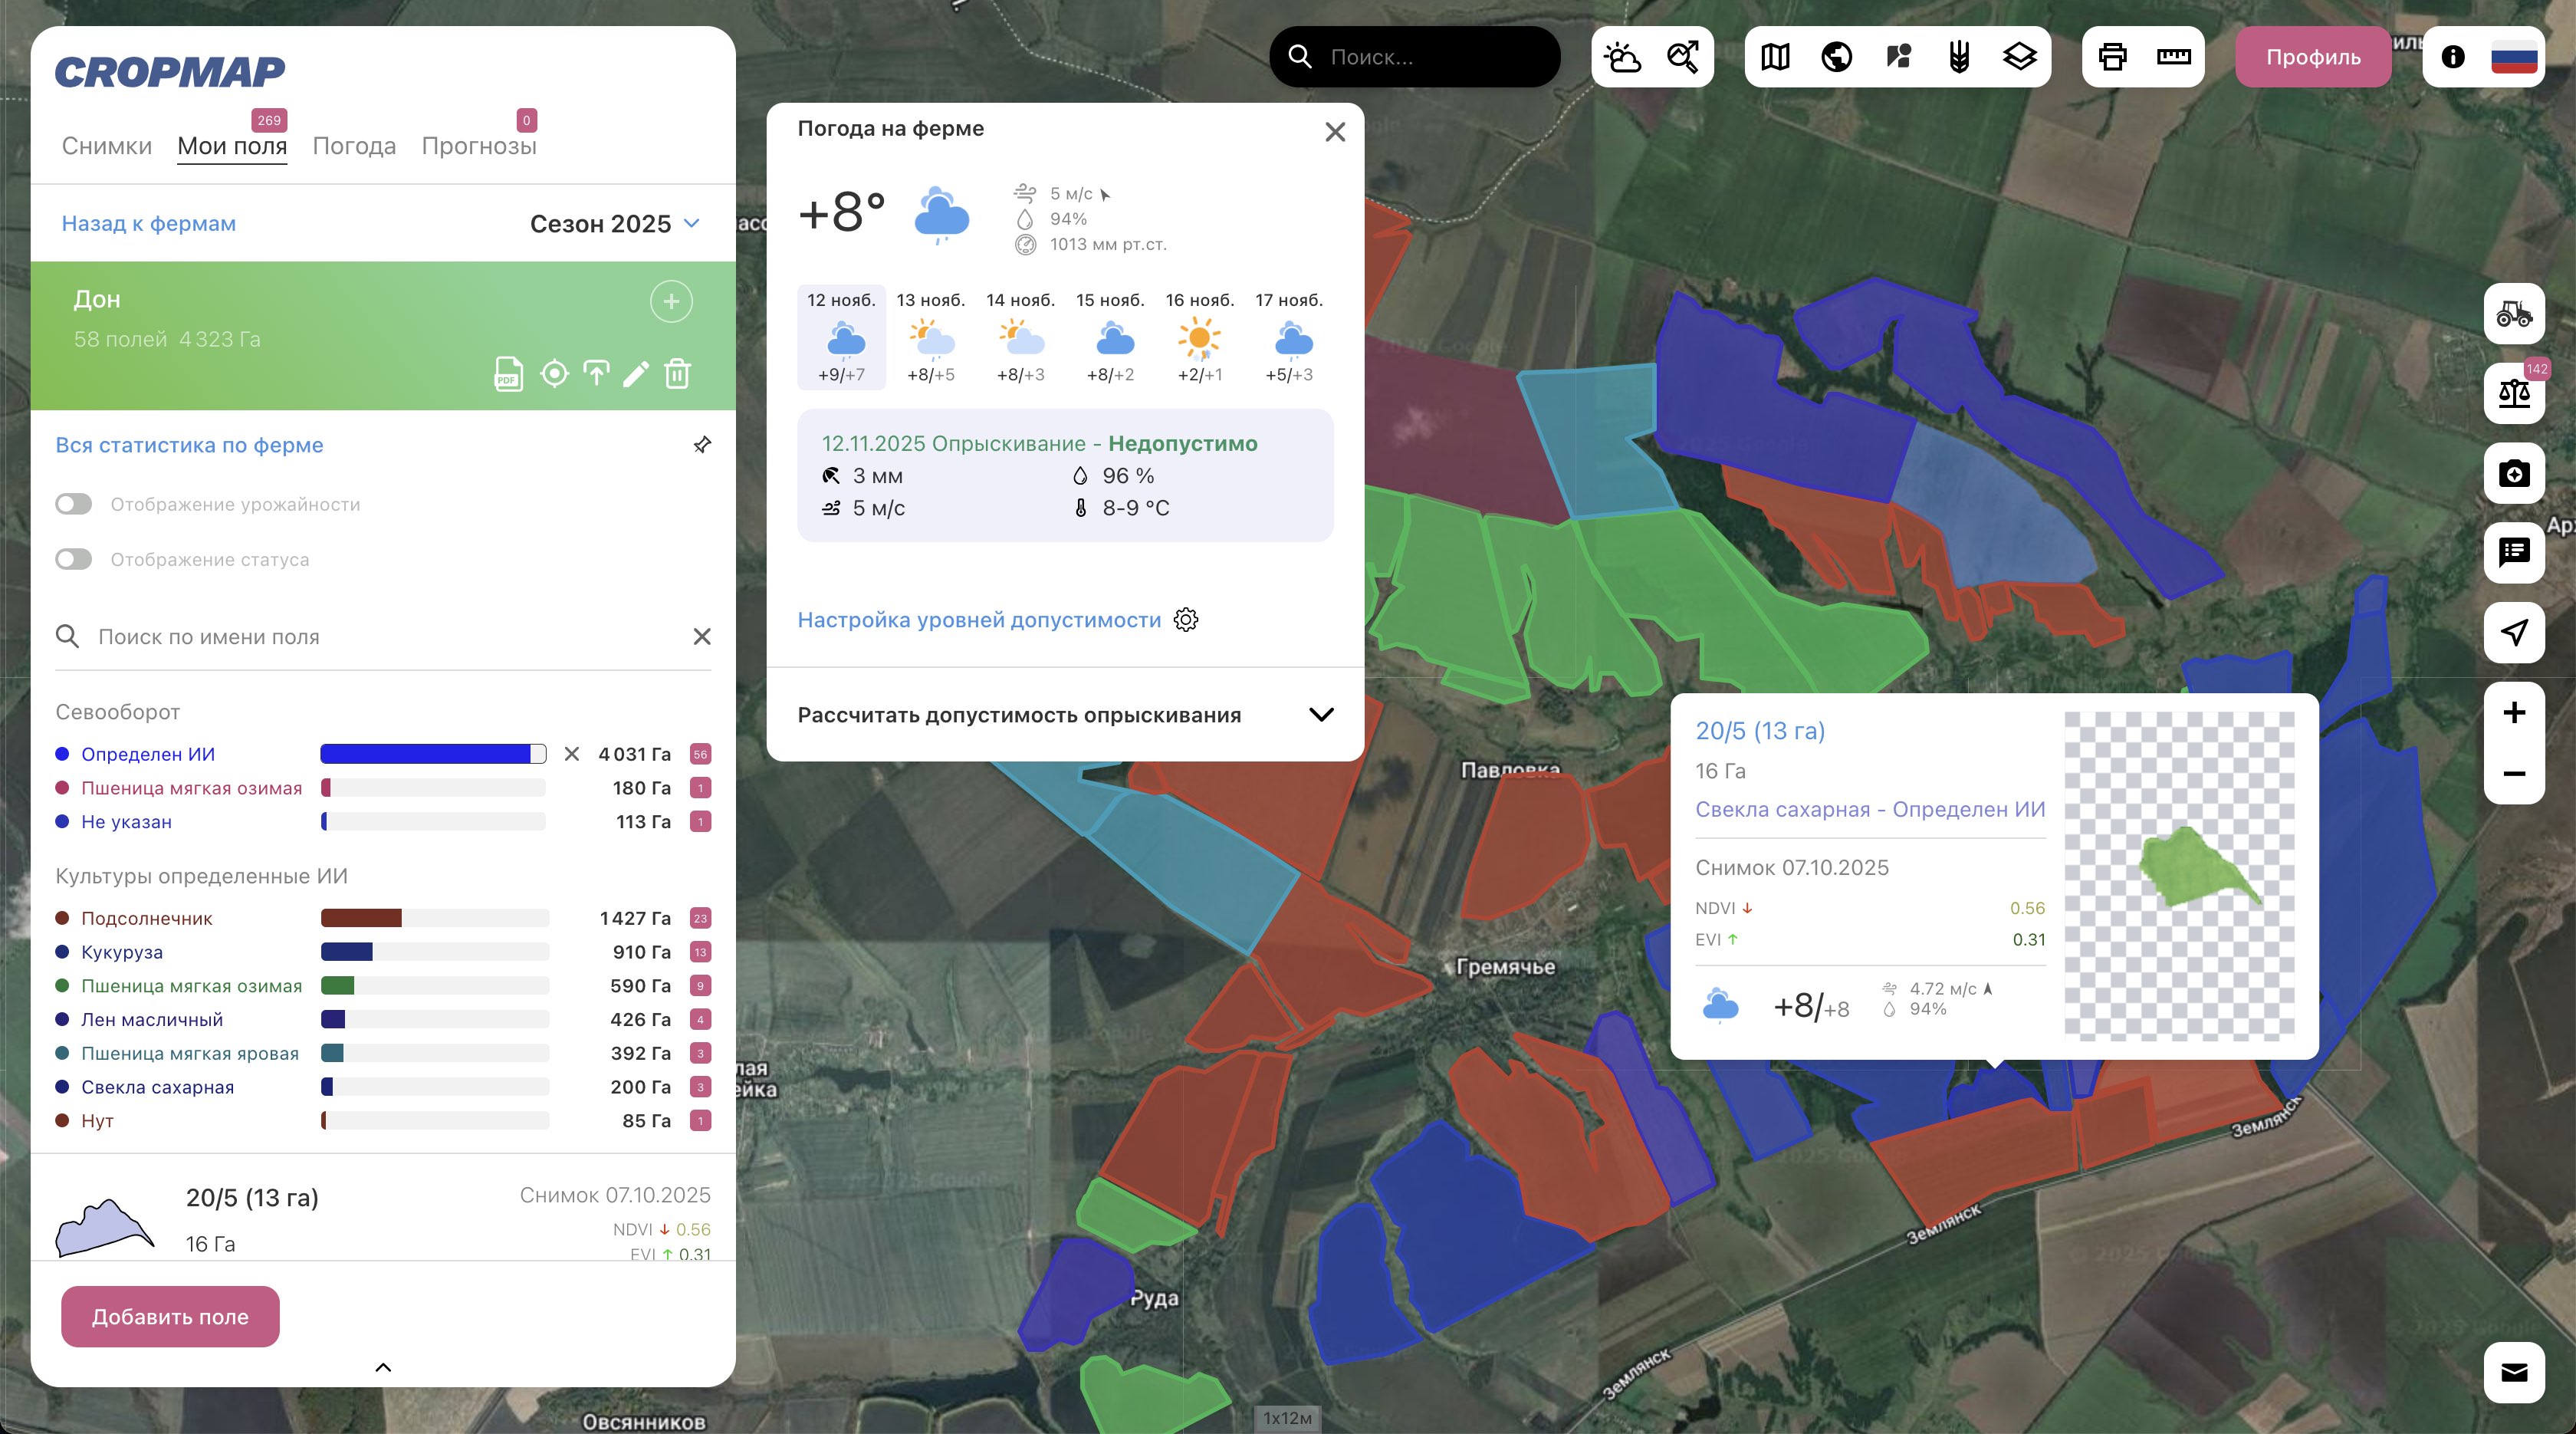Enable the Отображение статуса toggle
Screen dimensions: 2576x1434
[74, 559]
